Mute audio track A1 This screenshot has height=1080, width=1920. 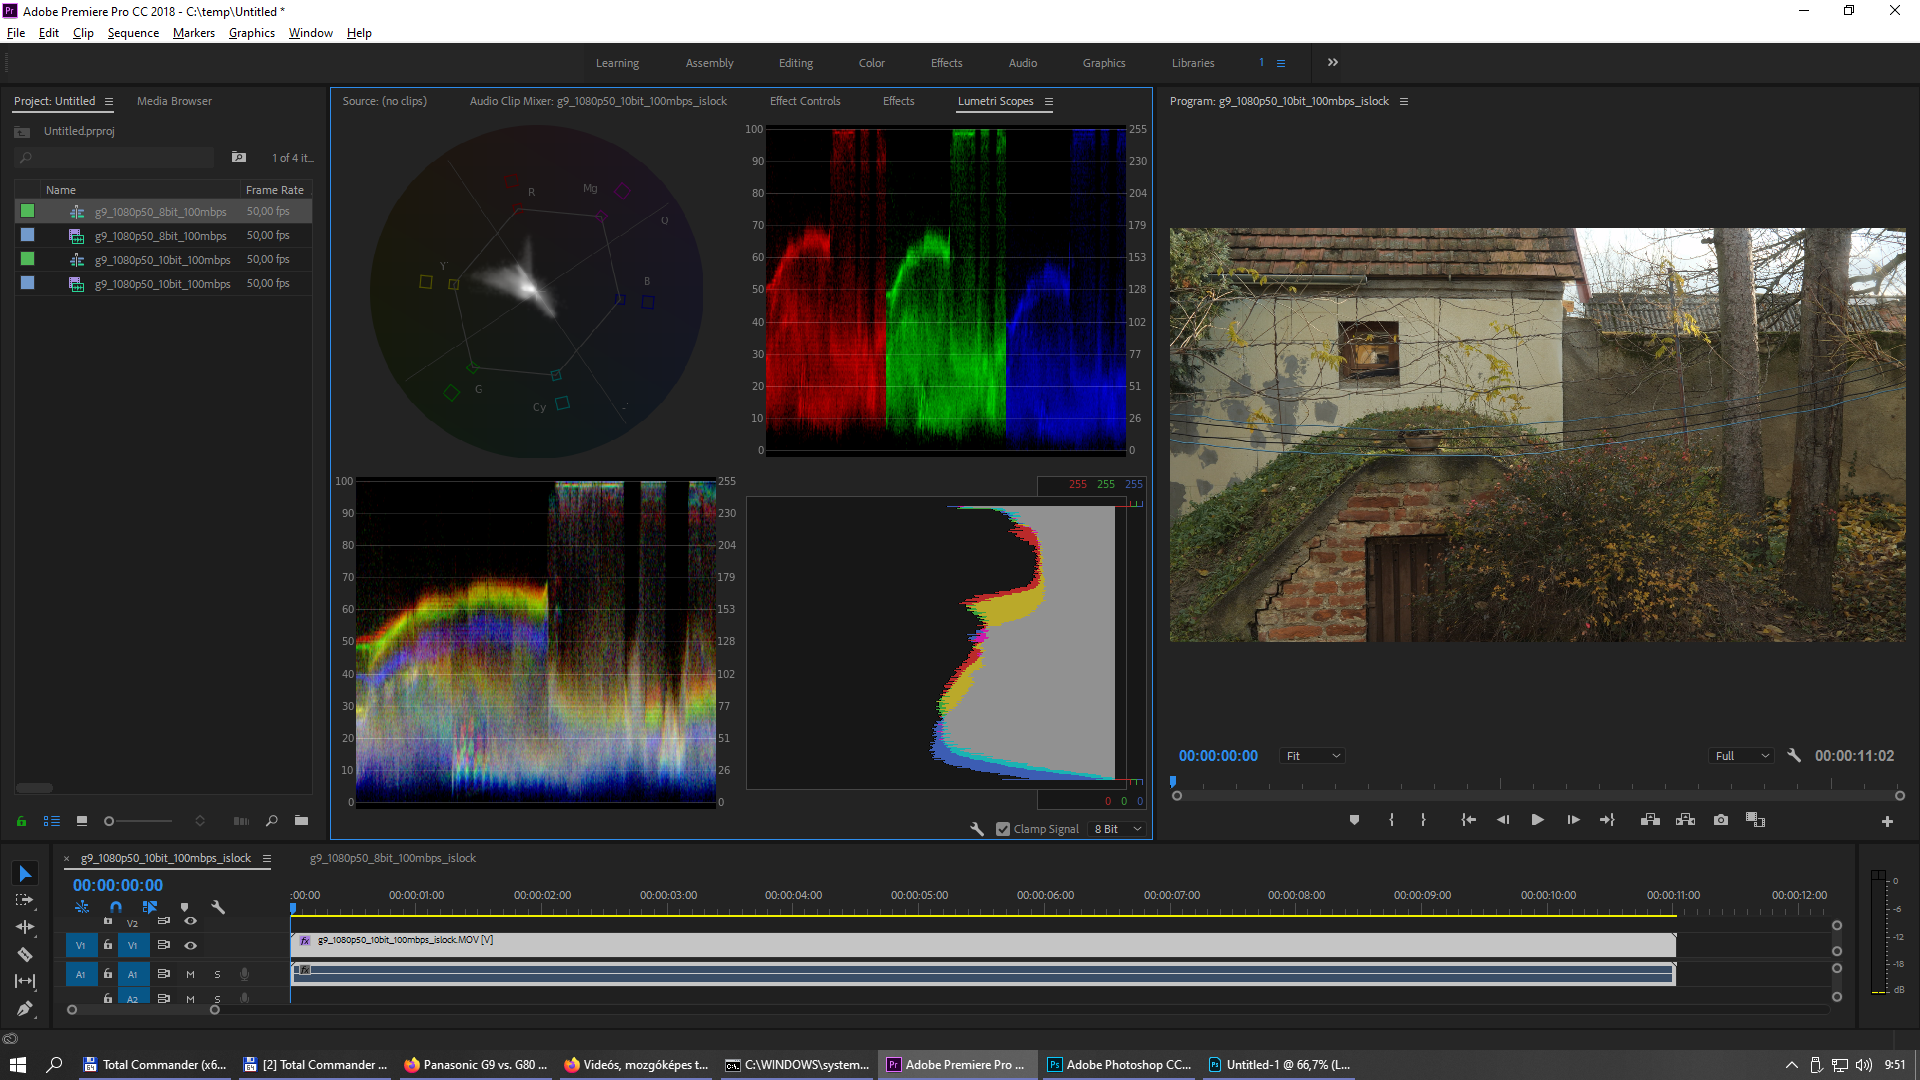click(x=190, y=974)
